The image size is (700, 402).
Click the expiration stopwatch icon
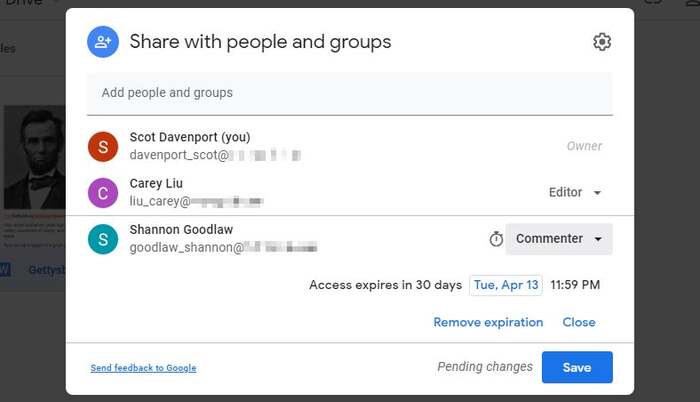tap(496, 239)
